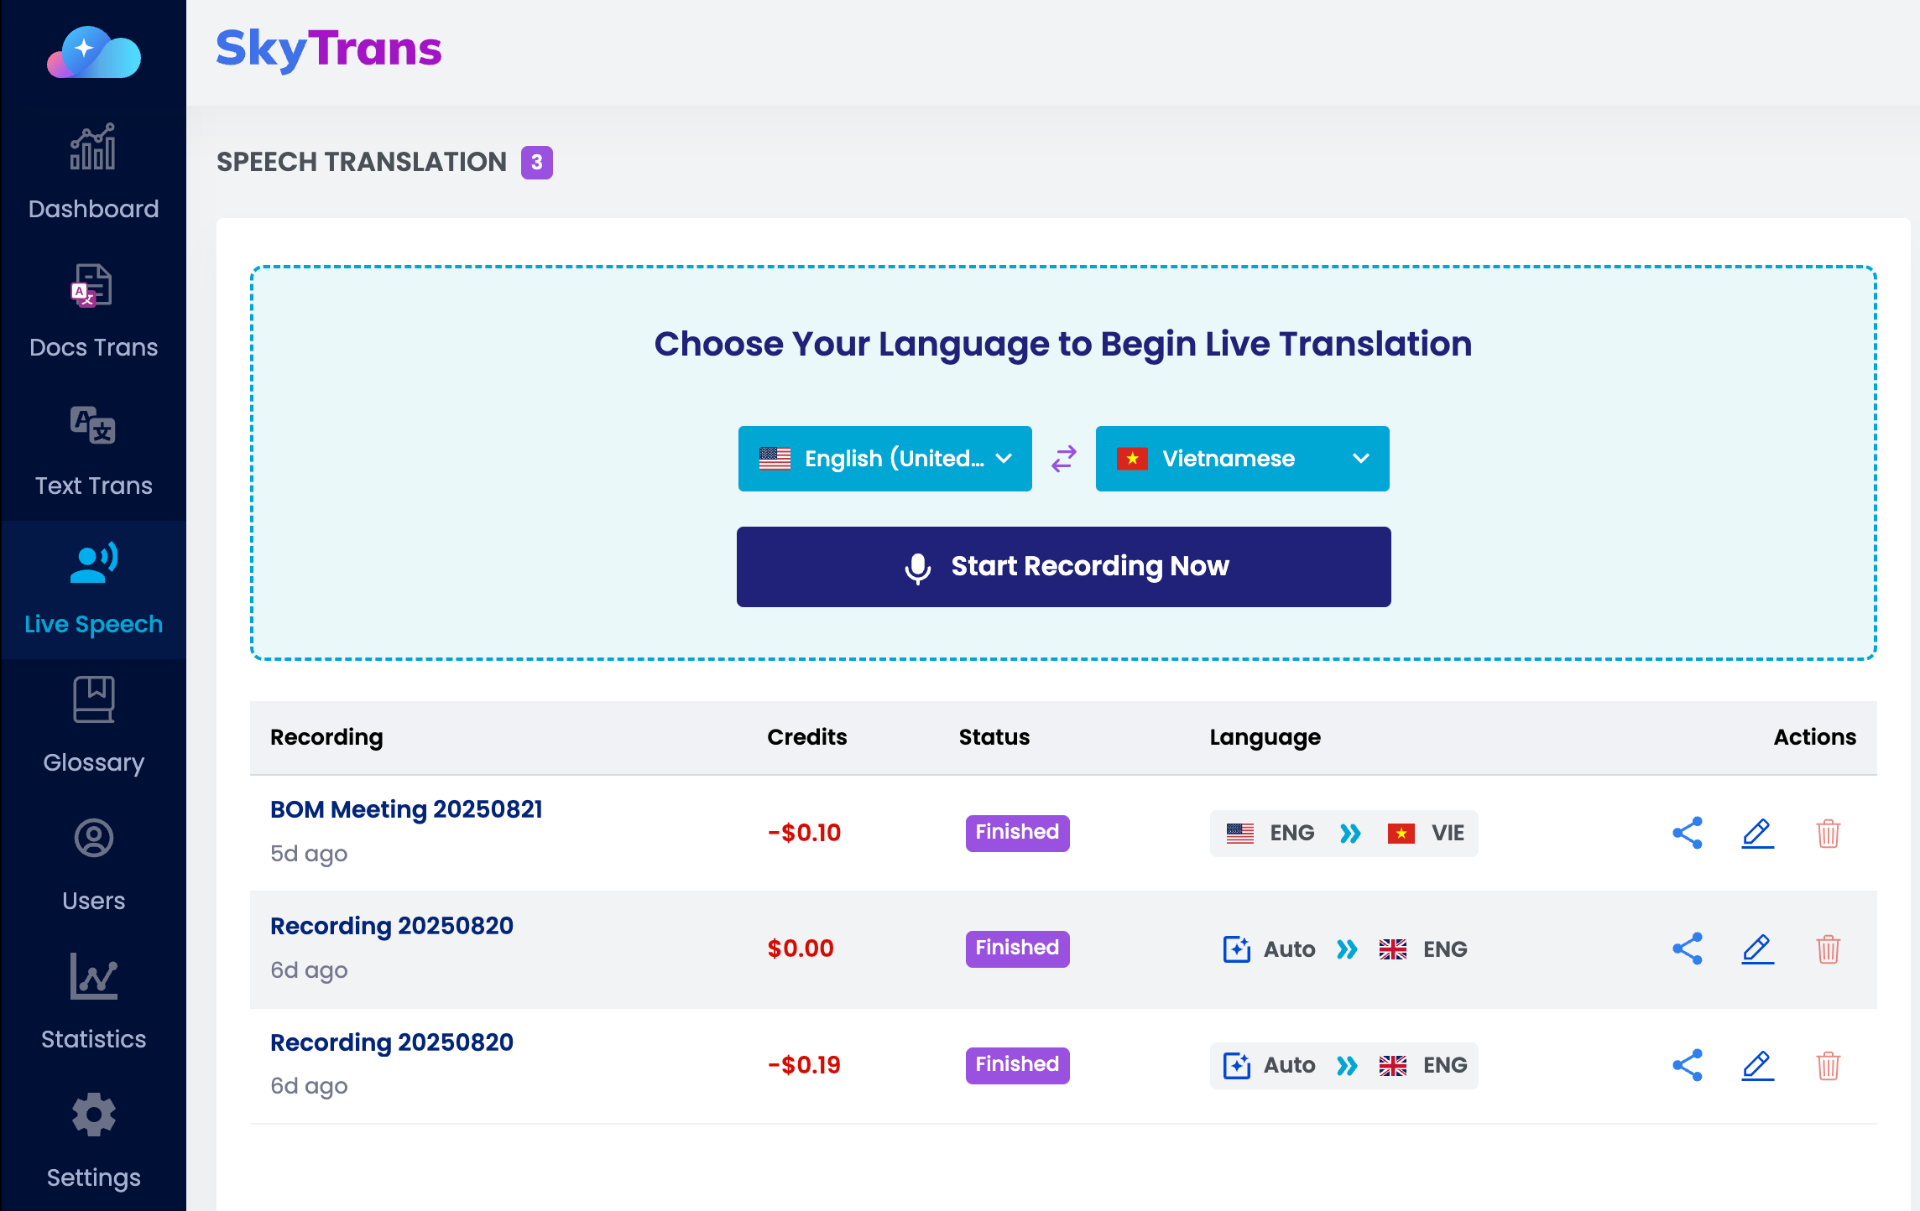
Task: Click the speech translation count badge
Action: 537,162
